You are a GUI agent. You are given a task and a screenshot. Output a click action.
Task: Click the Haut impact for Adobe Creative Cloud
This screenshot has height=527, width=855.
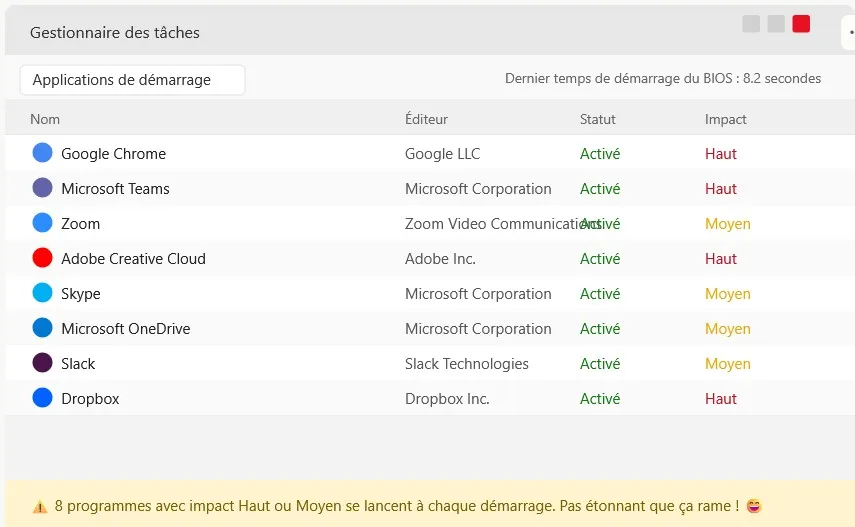click(720, 259)
